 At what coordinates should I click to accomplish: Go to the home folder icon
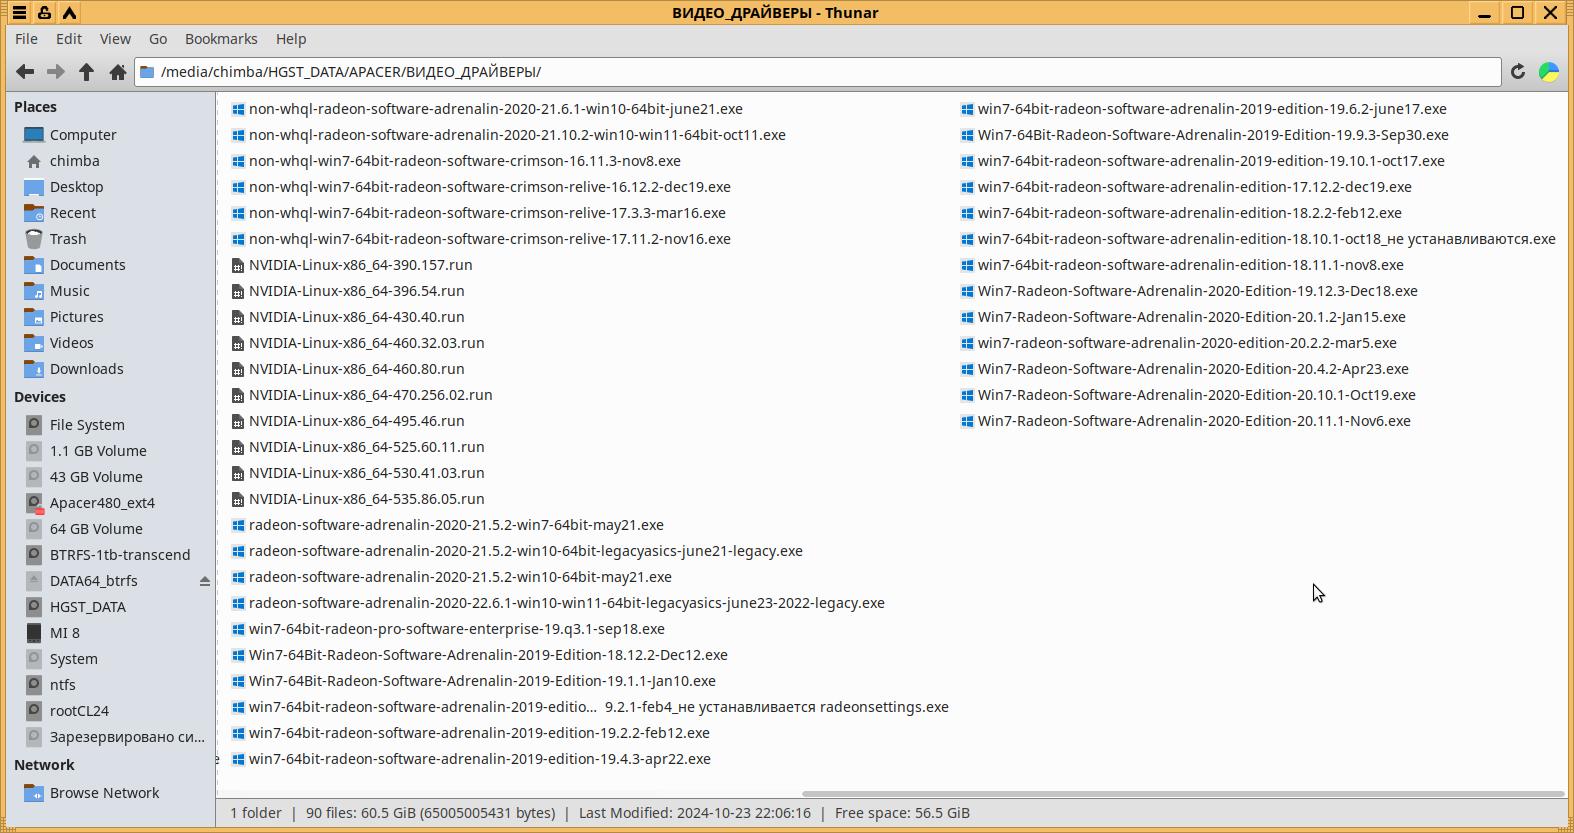coord(118,72)
